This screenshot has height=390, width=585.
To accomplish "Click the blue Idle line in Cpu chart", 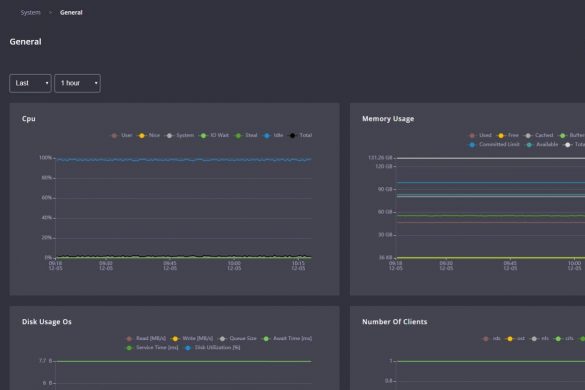I will [x=184, y=160].
